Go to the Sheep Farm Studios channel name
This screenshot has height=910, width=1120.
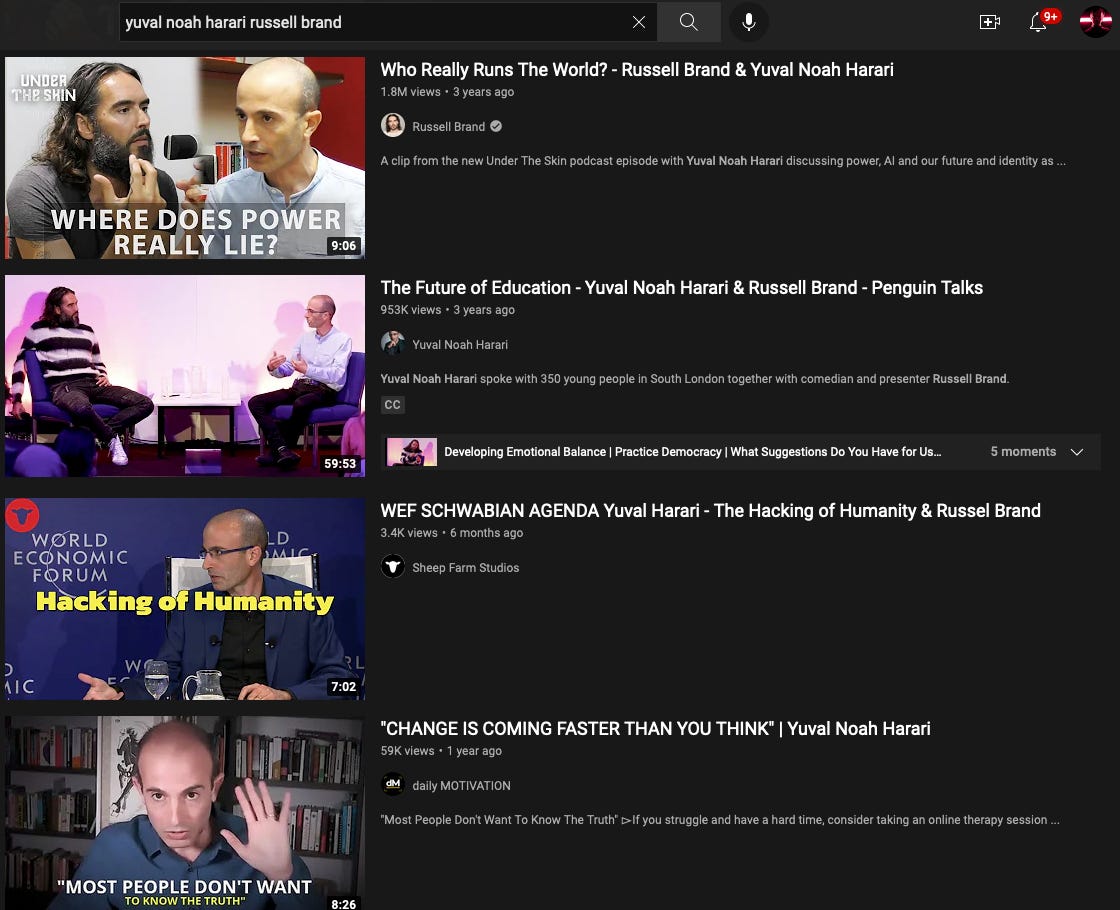coord(466,568)
